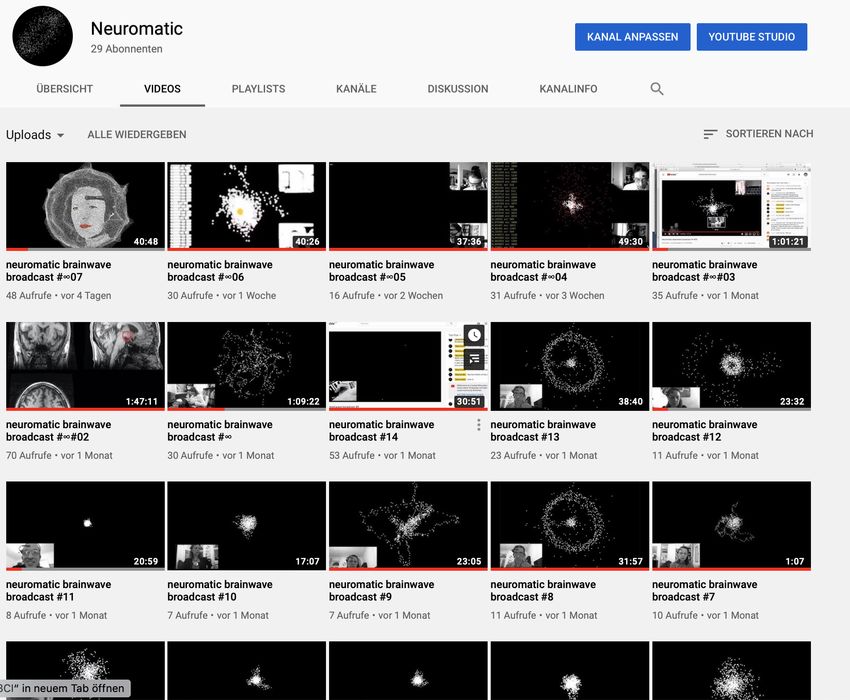This screenshot has height=700, width=850.
Task: Switch to the KANALINFO tab
Action: 568,89
